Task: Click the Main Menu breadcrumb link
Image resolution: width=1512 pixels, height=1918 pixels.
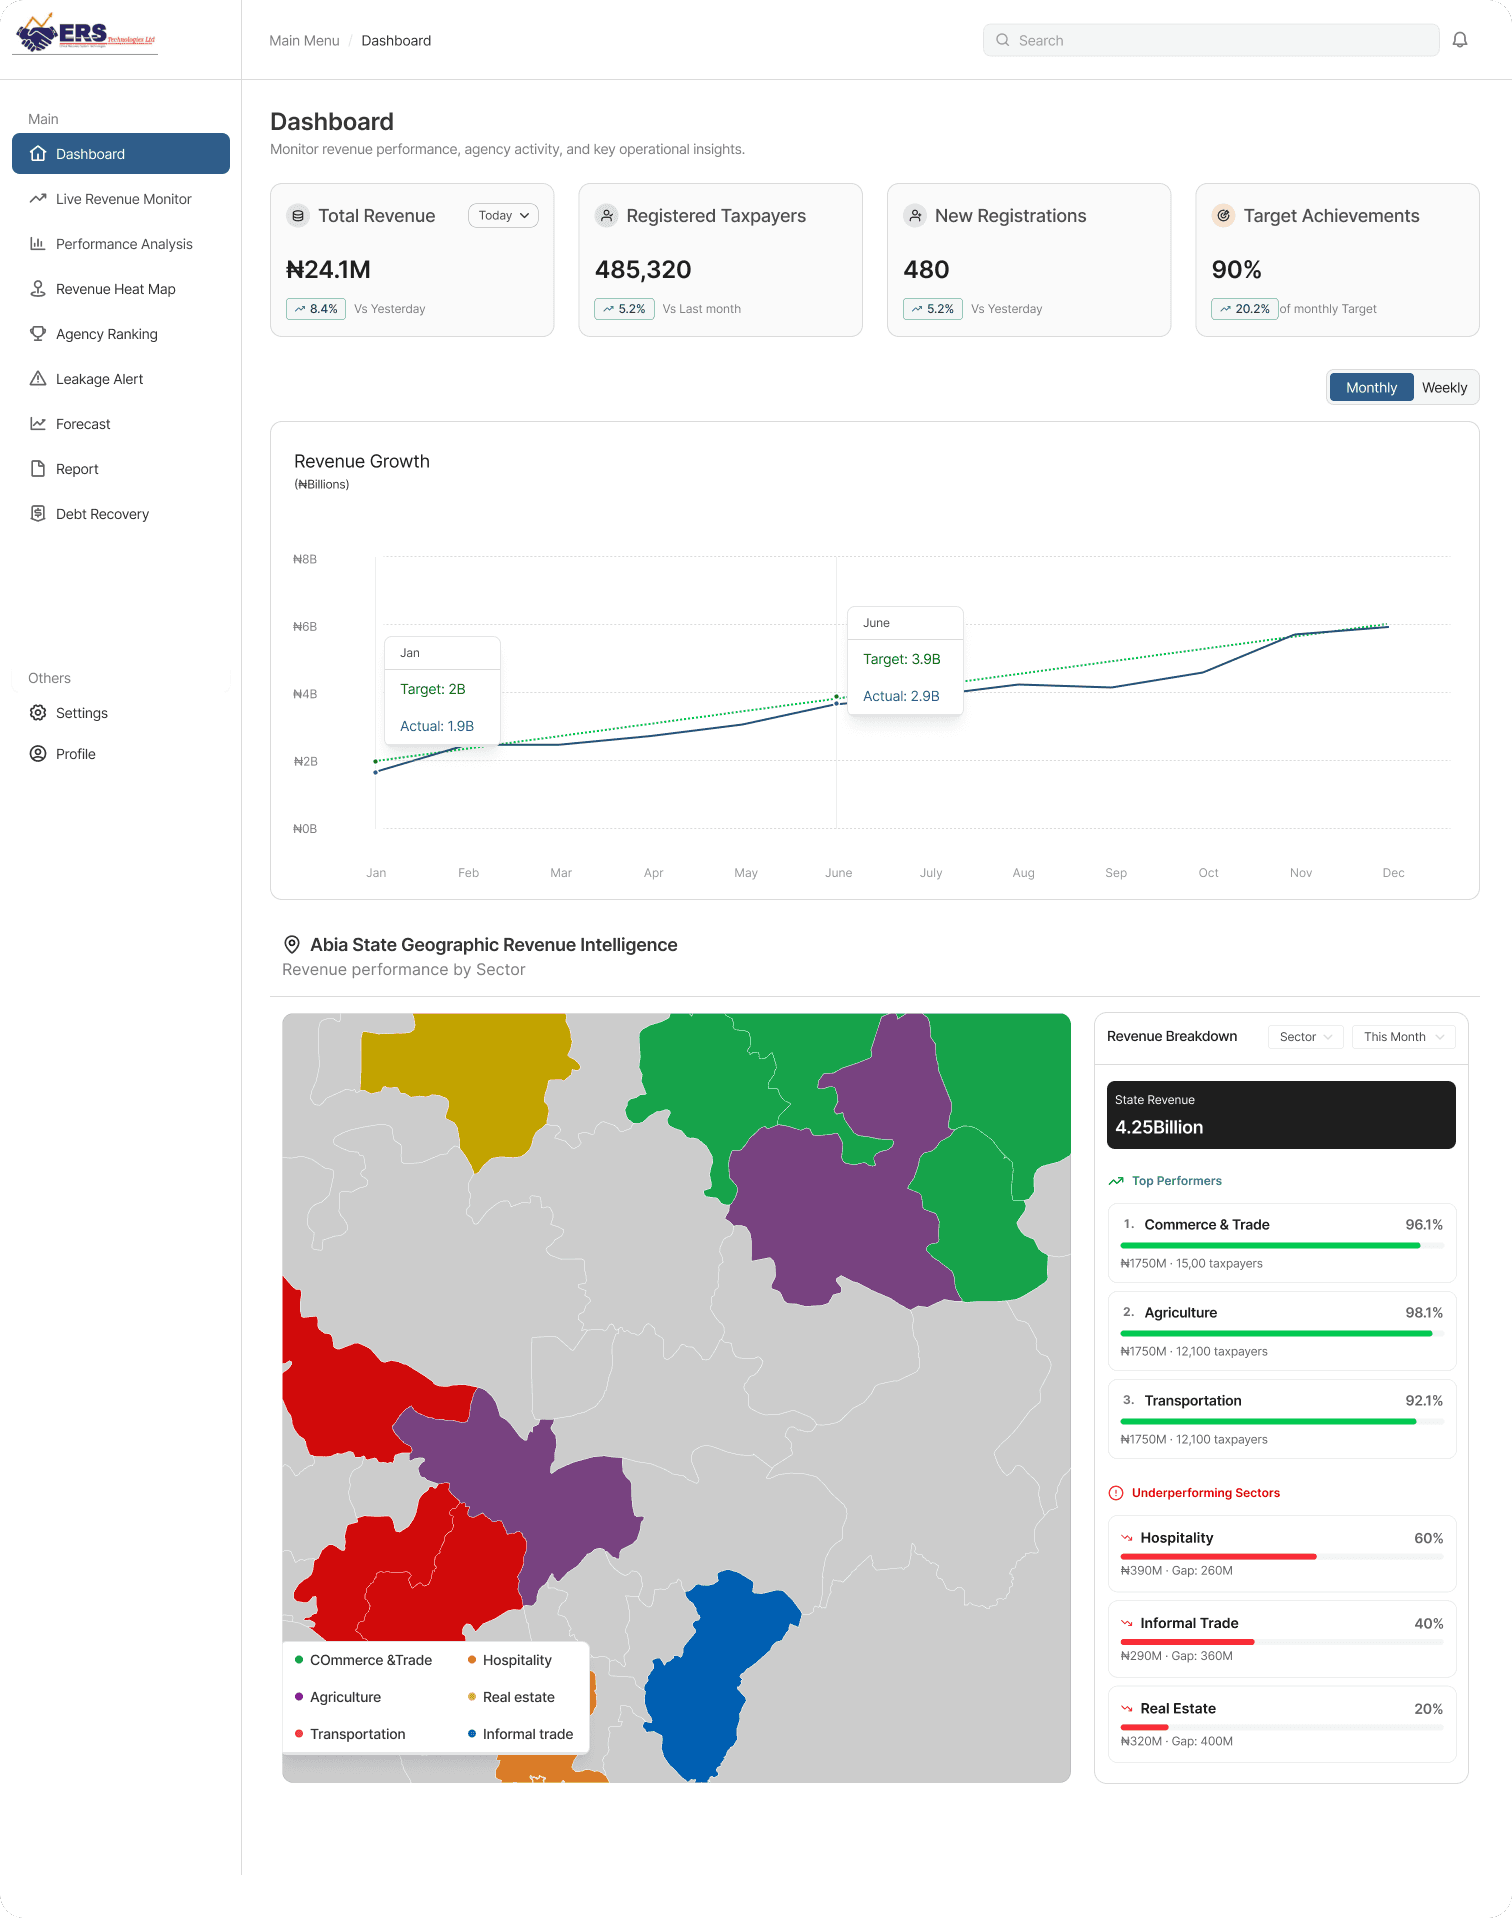Action: 304,41
